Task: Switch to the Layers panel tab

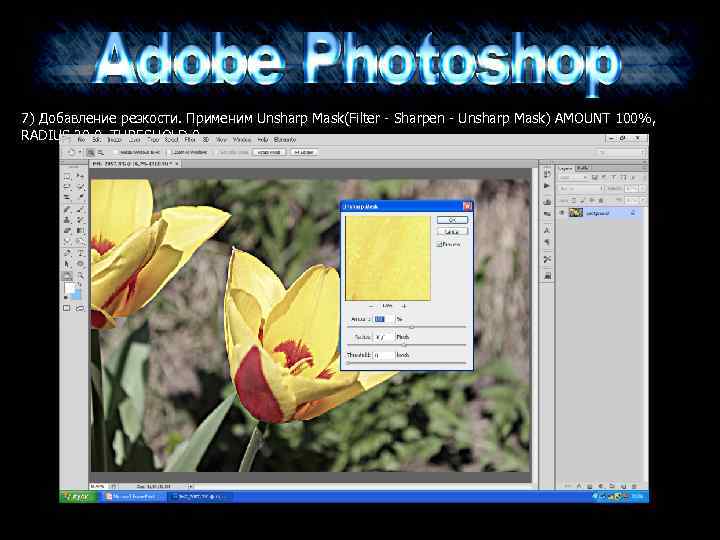Action: [566, 169]
